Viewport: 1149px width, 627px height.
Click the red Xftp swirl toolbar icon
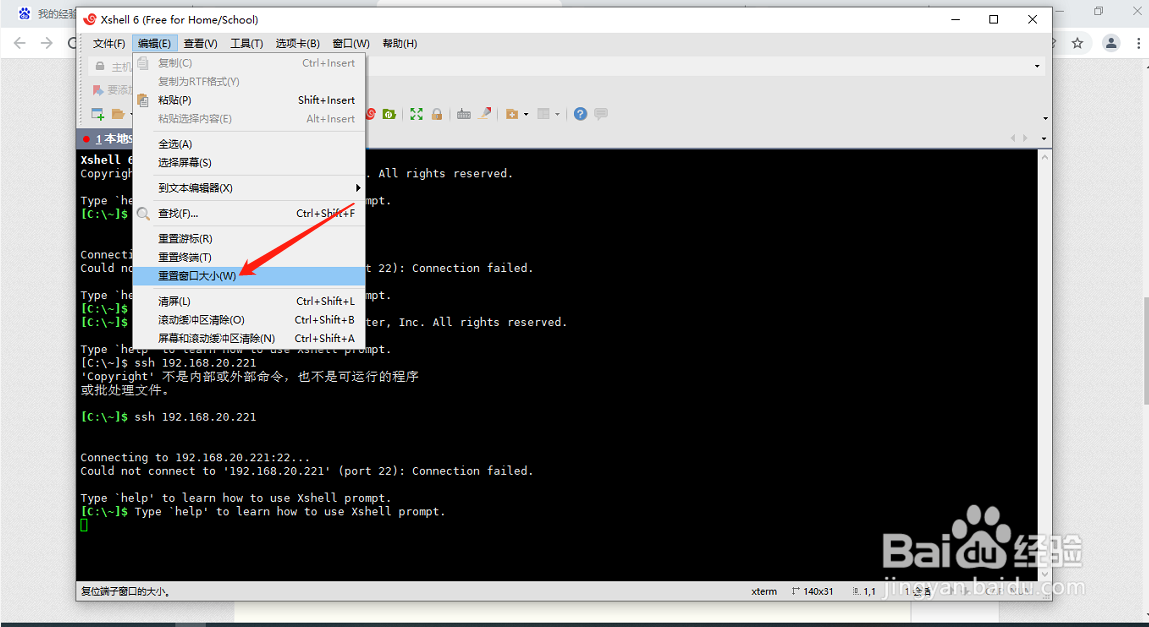click(371, 114)
